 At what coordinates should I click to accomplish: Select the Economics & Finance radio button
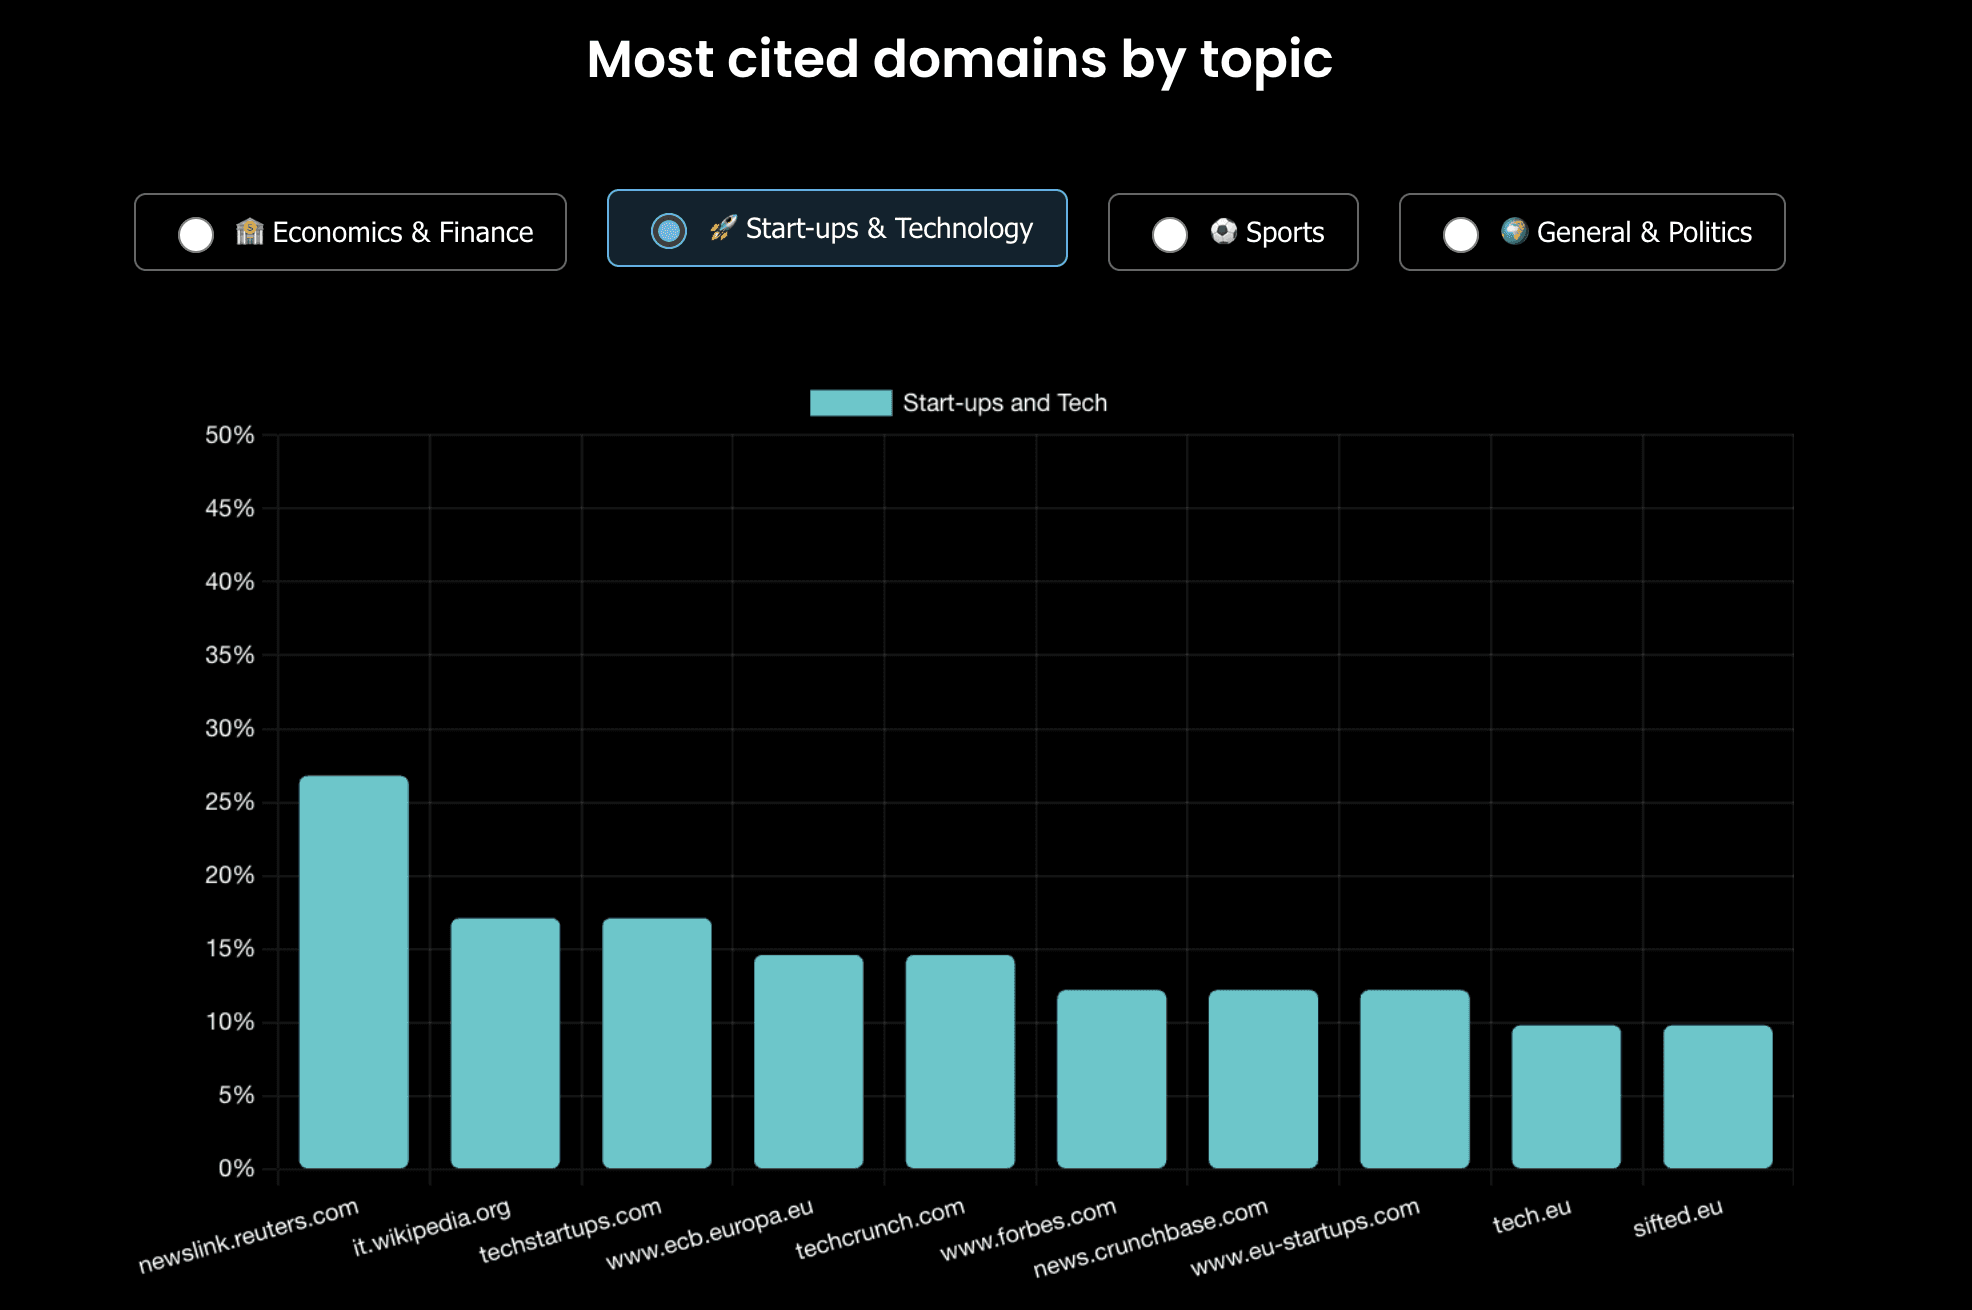pyautogui.click(x=196, y=232)
